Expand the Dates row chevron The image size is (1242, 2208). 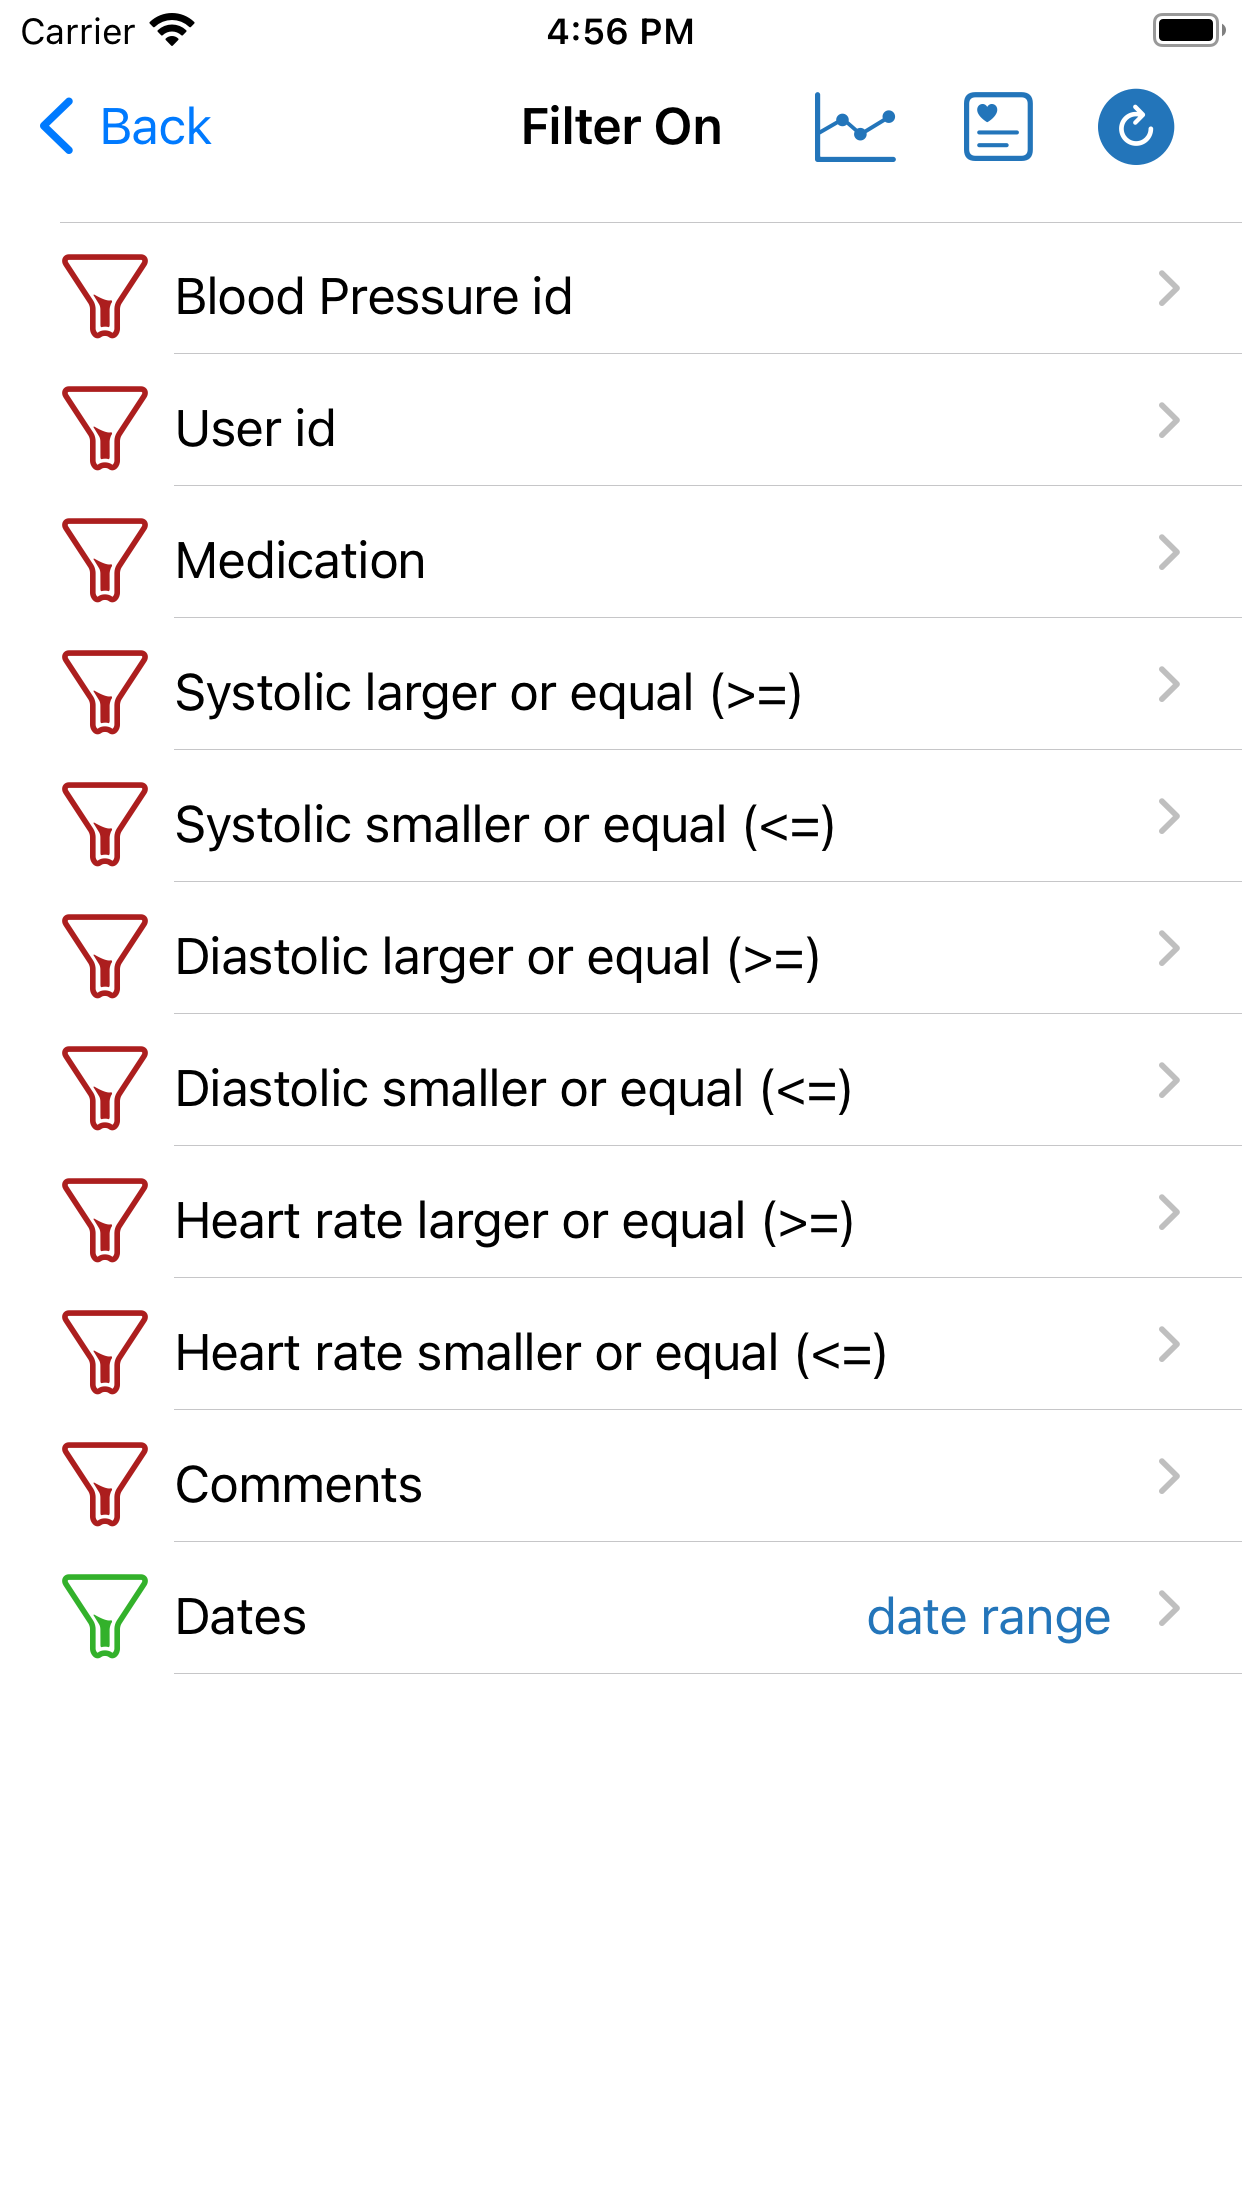click(x=1169, y=1609)
